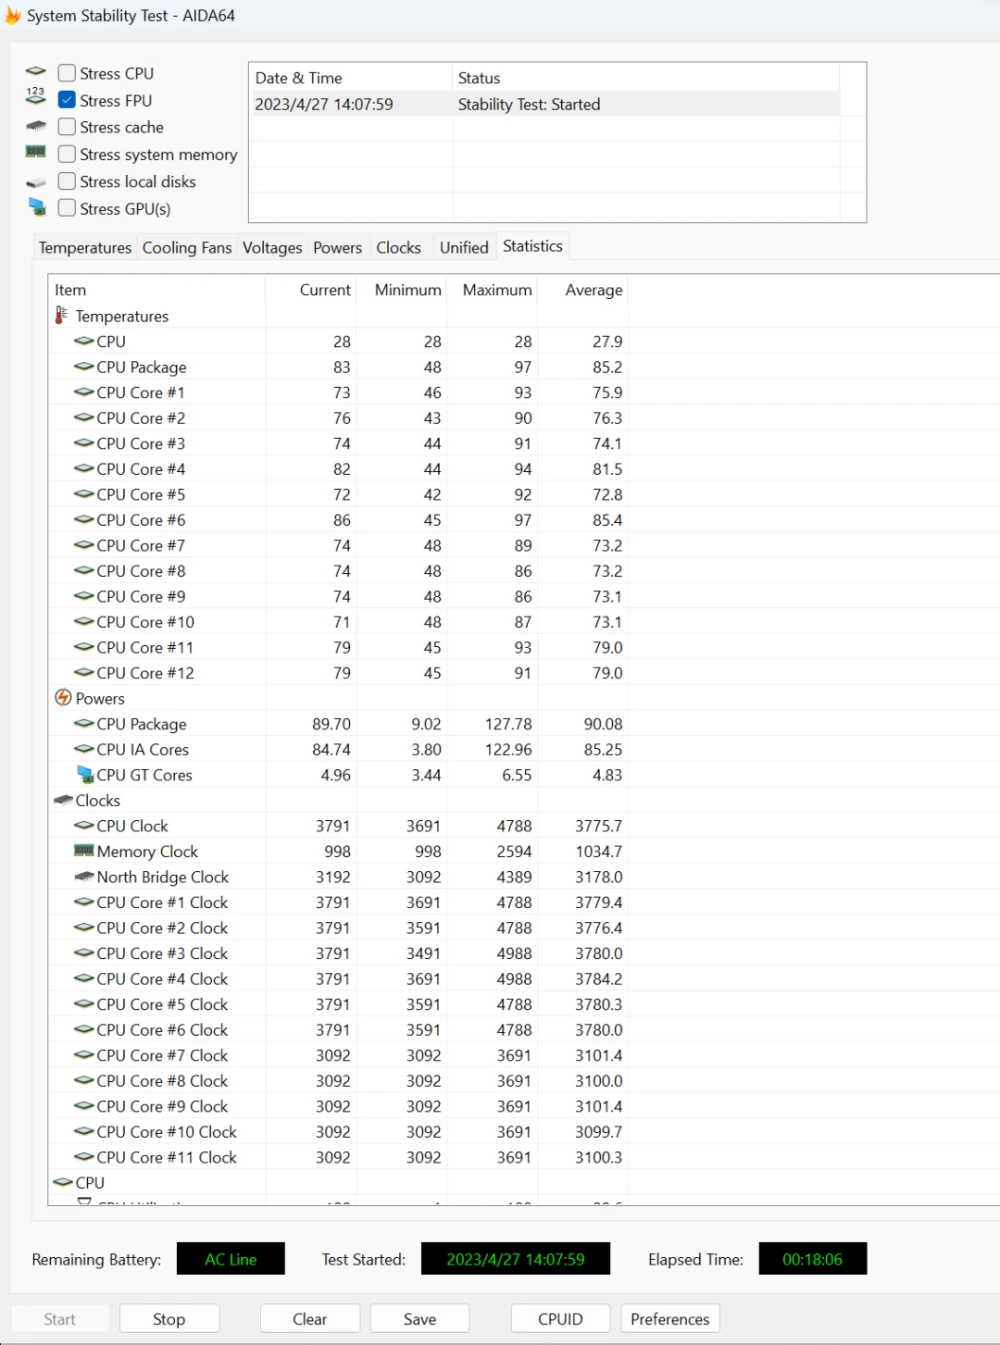Select the Statistics tab
Screen dimensions: 1000x1345
(x=533, y=246)
